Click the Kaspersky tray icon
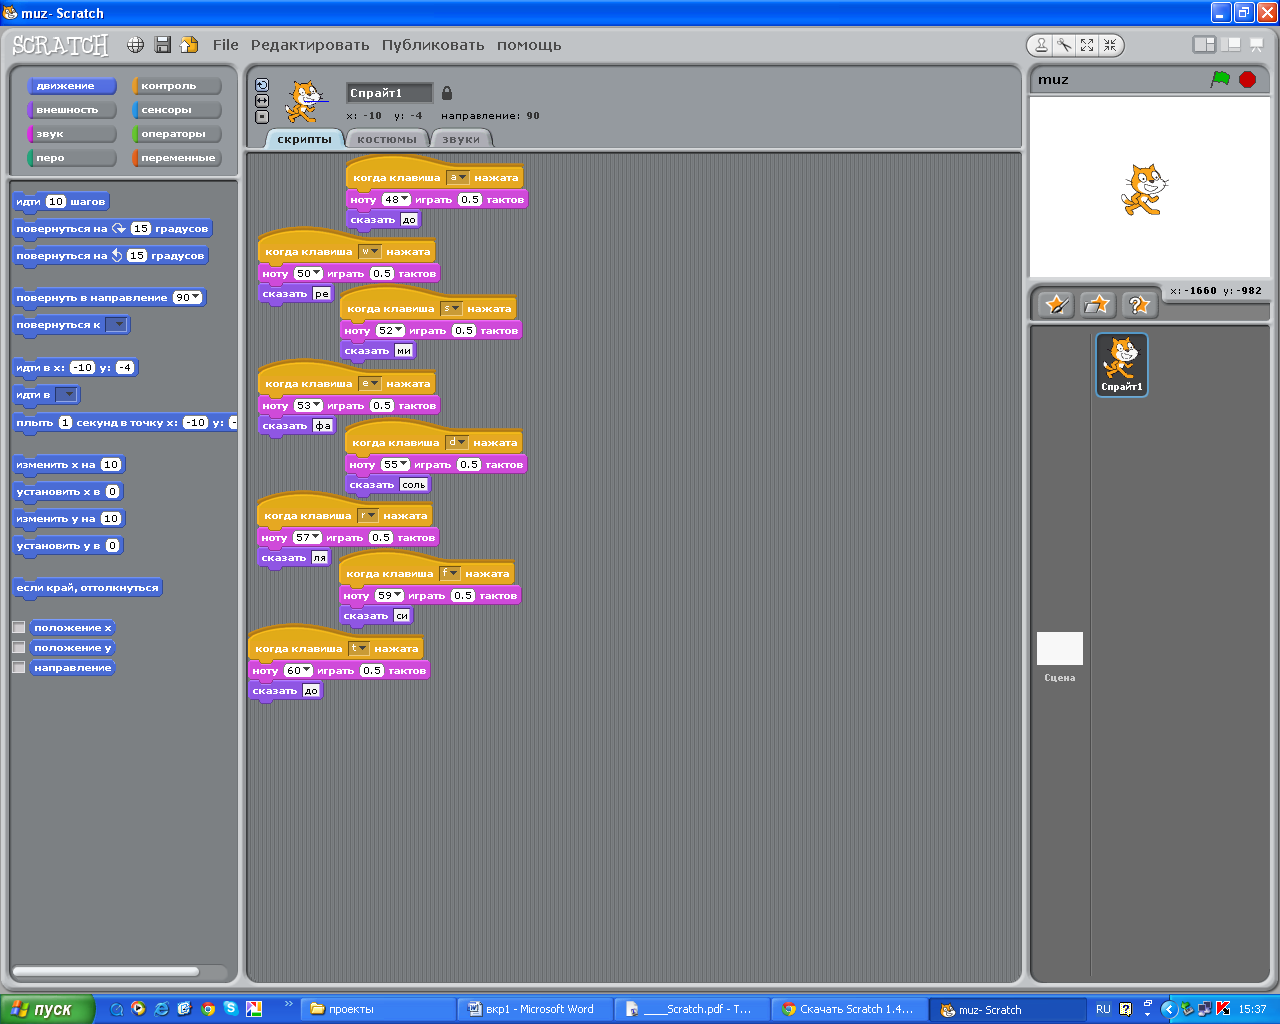Viewport: 1280px width, 1024px height. coord(1222,1009)
